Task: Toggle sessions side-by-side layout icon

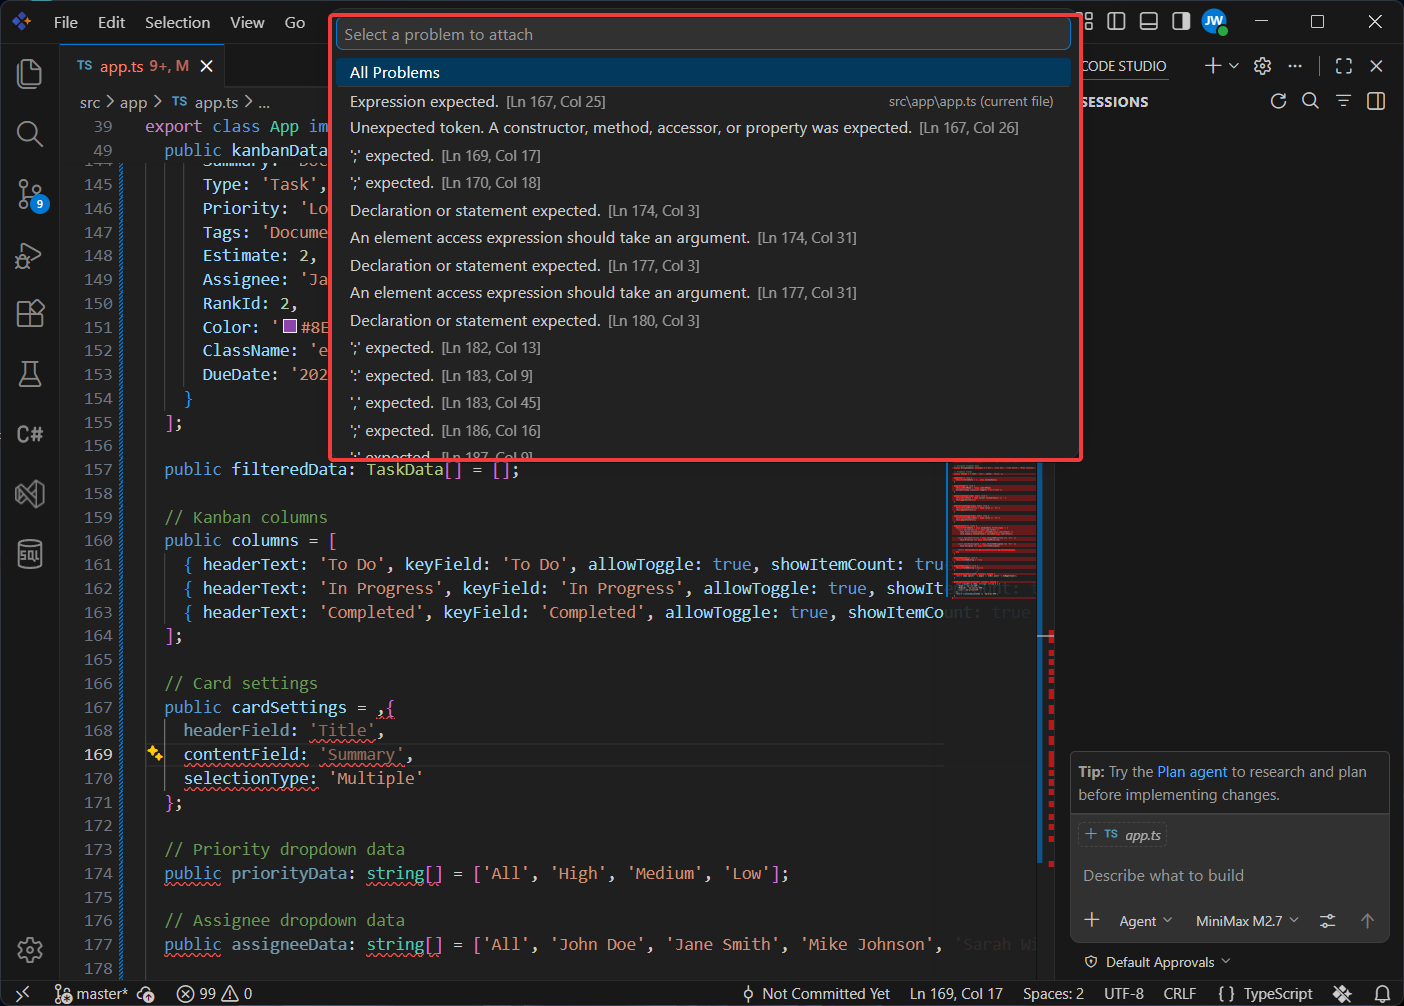Action: (x=1376, y=101)
